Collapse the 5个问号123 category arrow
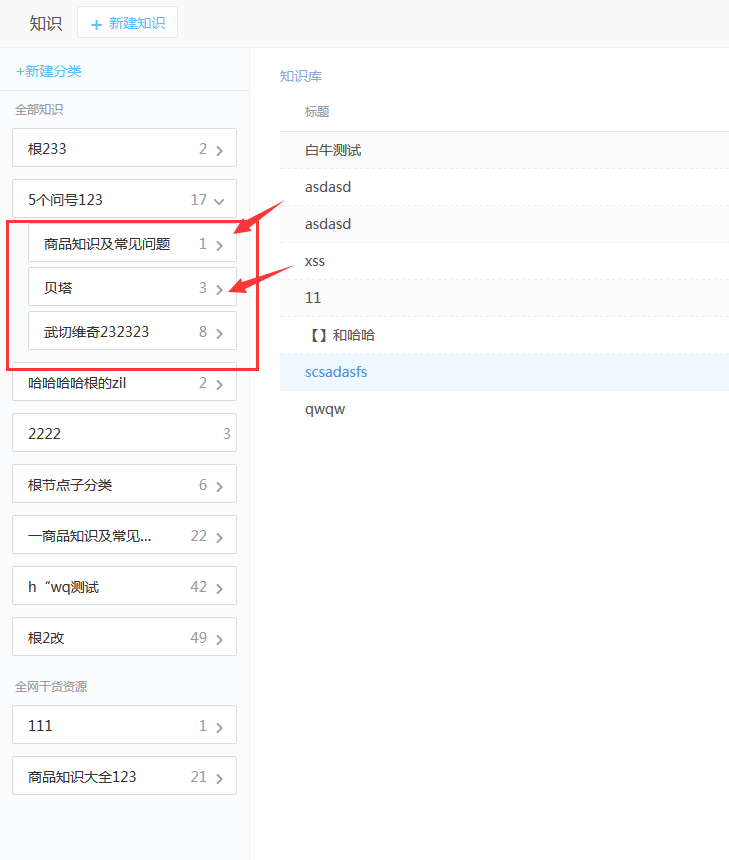 [x=219, y=200]
